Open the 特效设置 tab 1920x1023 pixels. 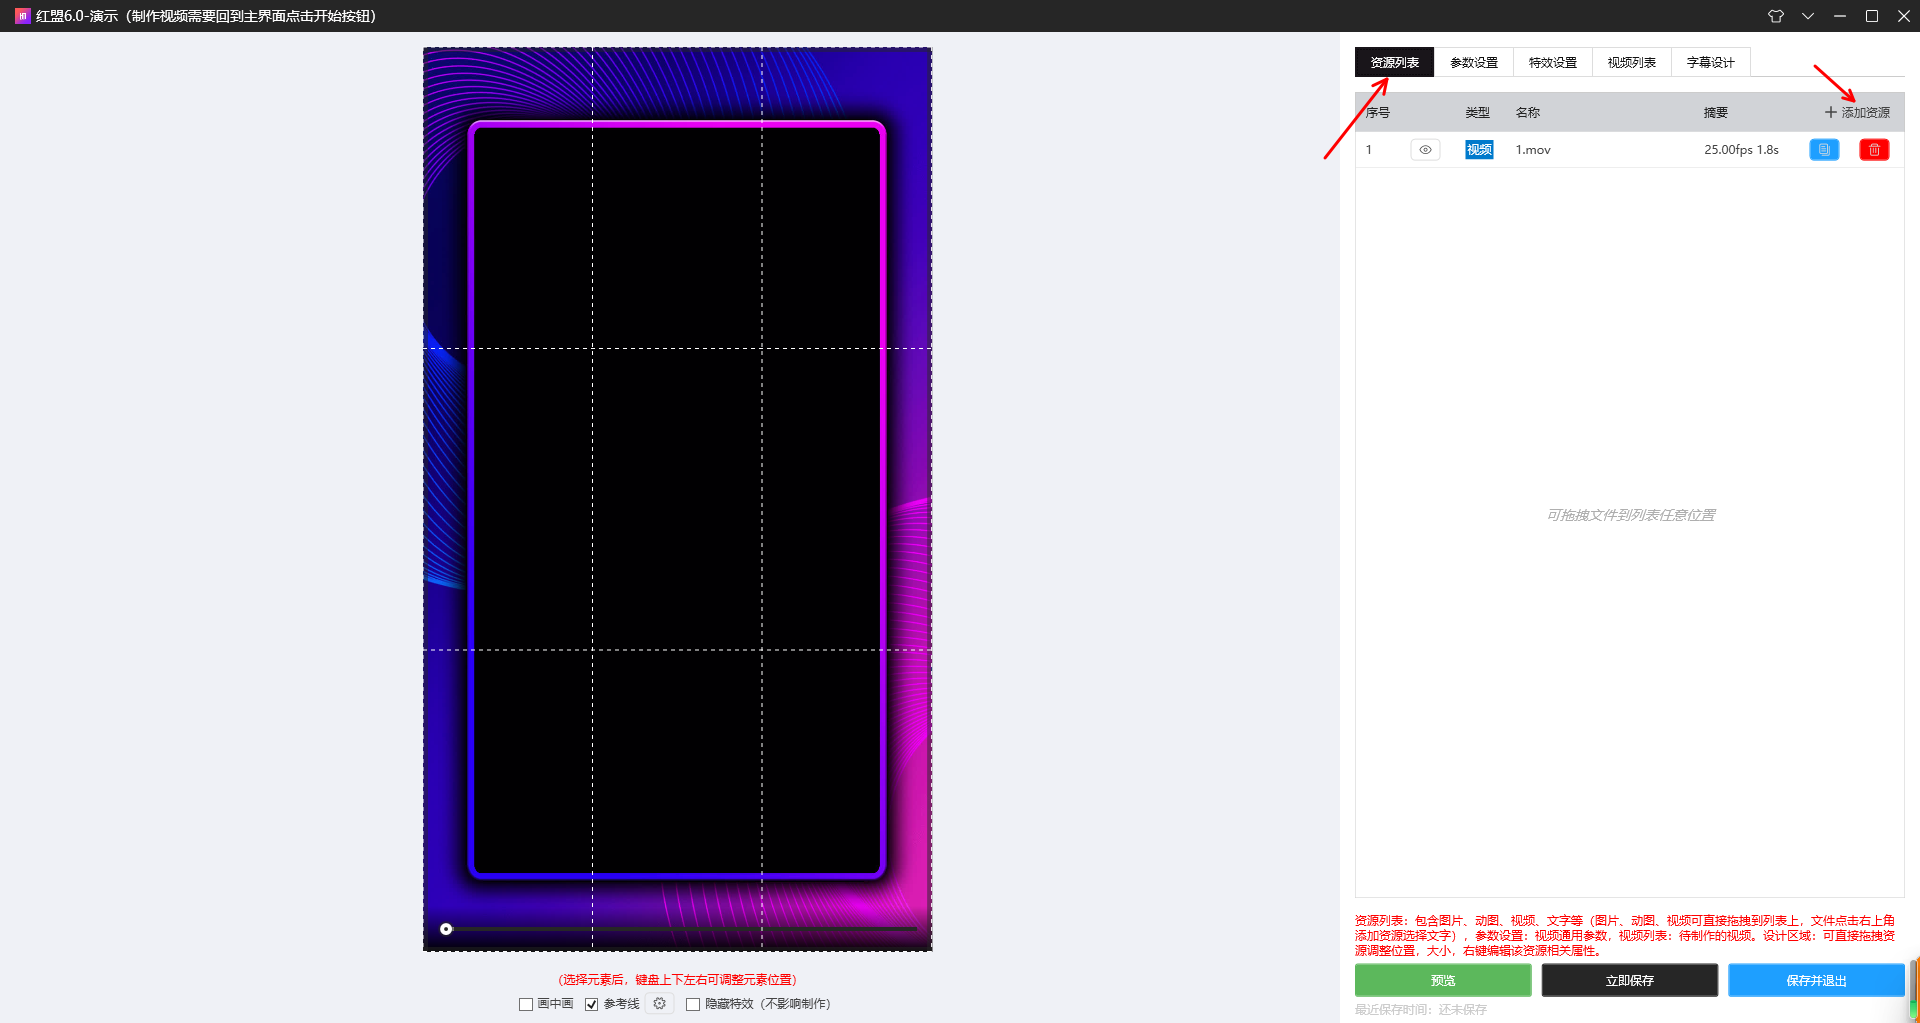(x=1552, y=62)
